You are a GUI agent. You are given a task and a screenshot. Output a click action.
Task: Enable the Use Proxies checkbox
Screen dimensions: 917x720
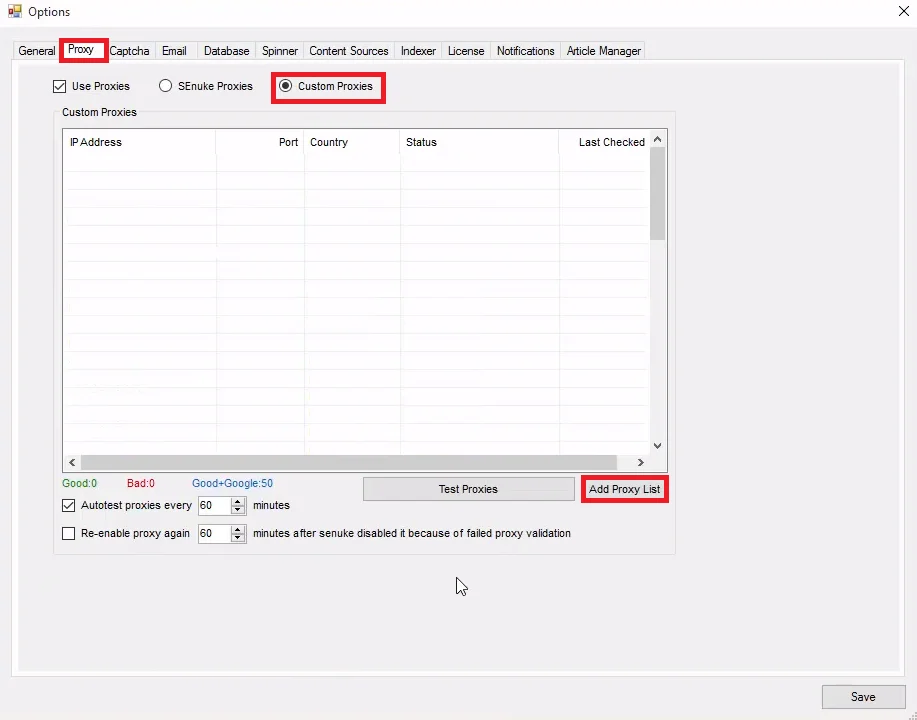click(x=60, y=87)
